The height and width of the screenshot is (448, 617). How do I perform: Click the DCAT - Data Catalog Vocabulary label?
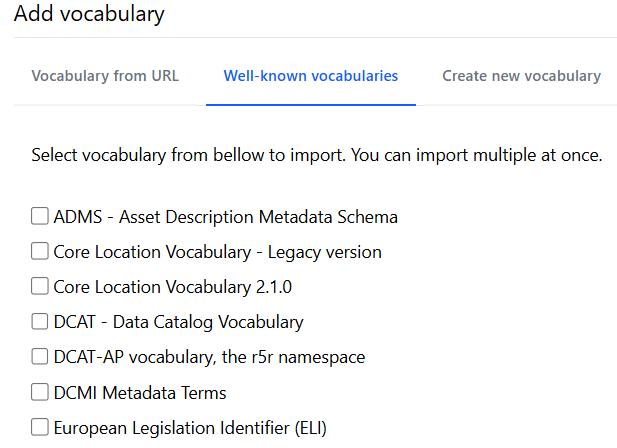(x=178, y=322)
